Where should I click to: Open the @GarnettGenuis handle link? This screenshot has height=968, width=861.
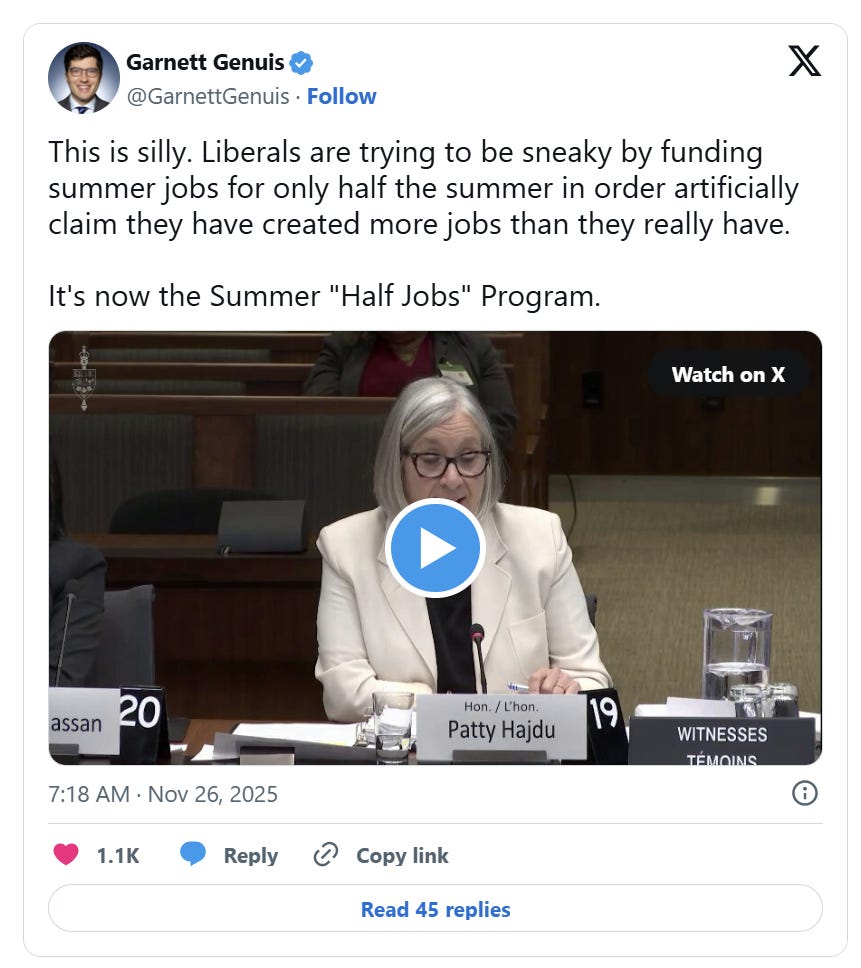click(208, 96)
